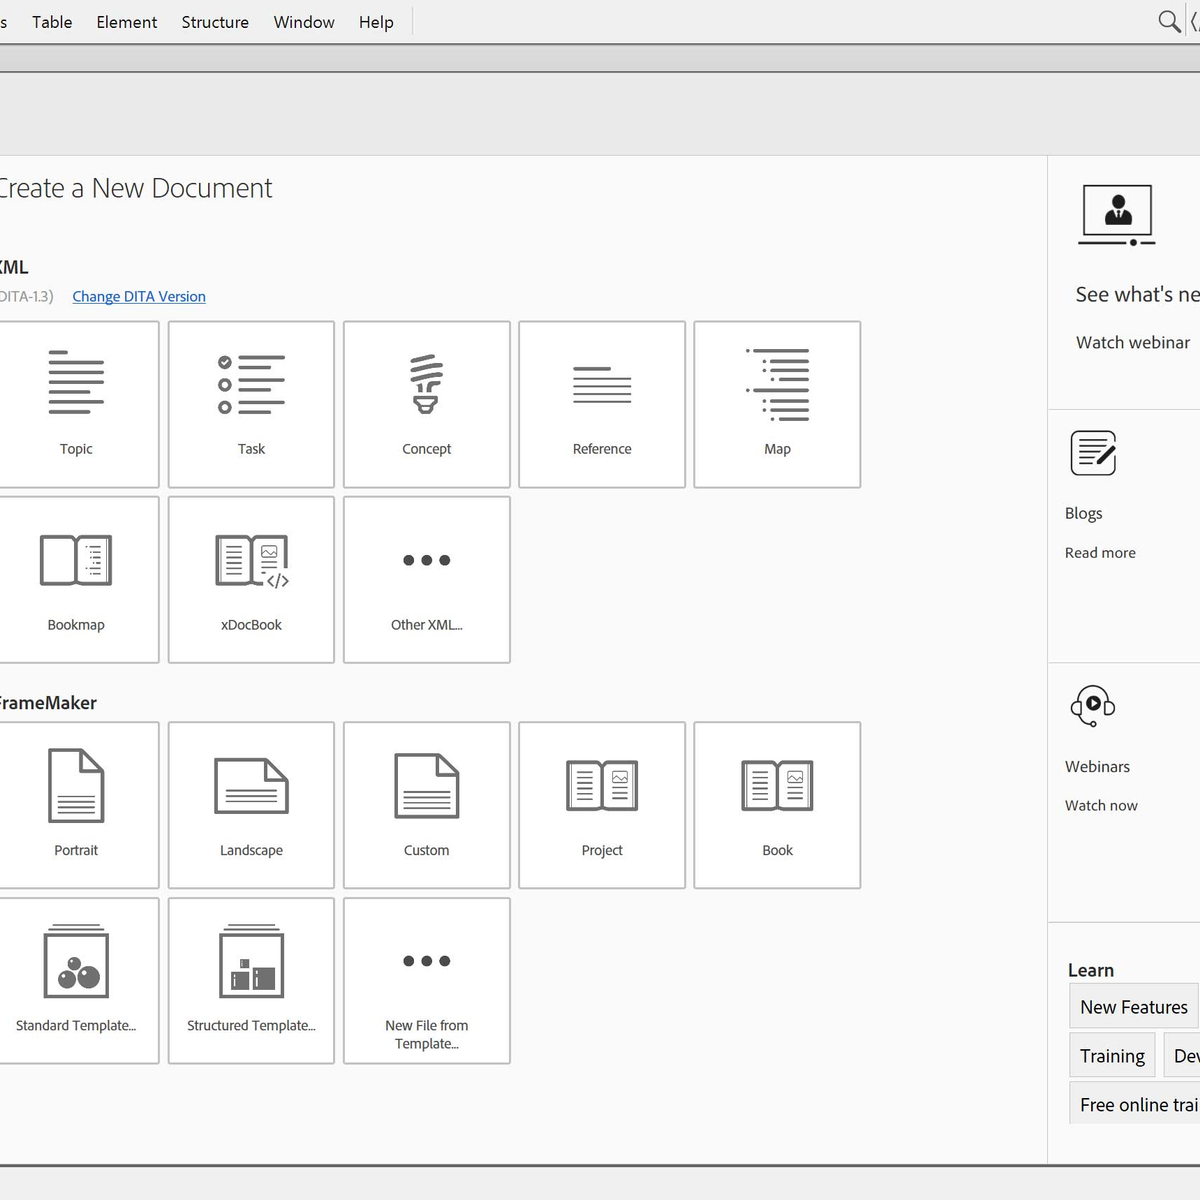This screenshot has width=1200, height=1200.
Task: Click the Blogs heading text
Action: coord(1084,513)
